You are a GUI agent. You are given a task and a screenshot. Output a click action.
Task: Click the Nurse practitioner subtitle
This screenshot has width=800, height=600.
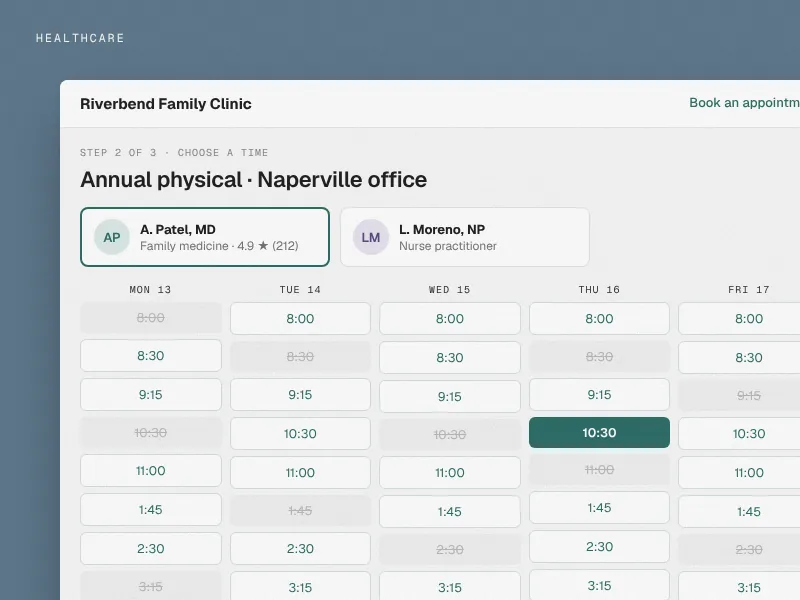tap(448, 246)
